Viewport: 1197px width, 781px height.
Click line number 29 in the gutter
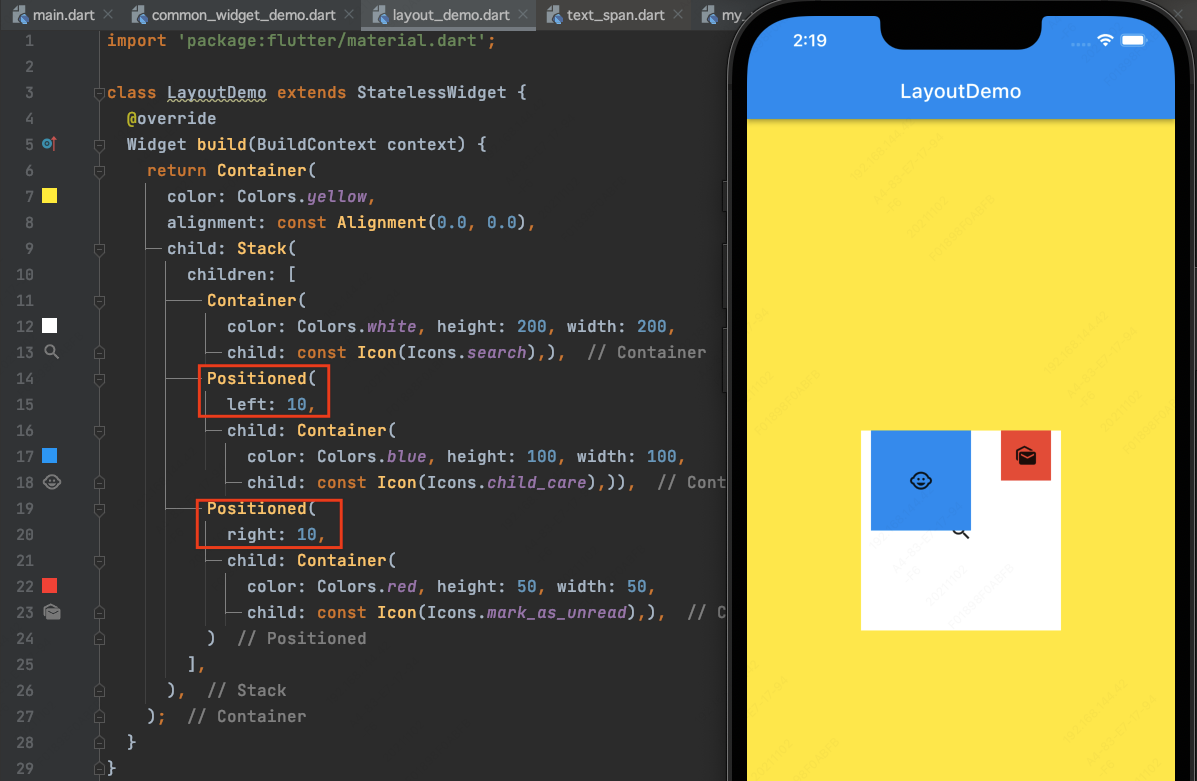(24, 767)
